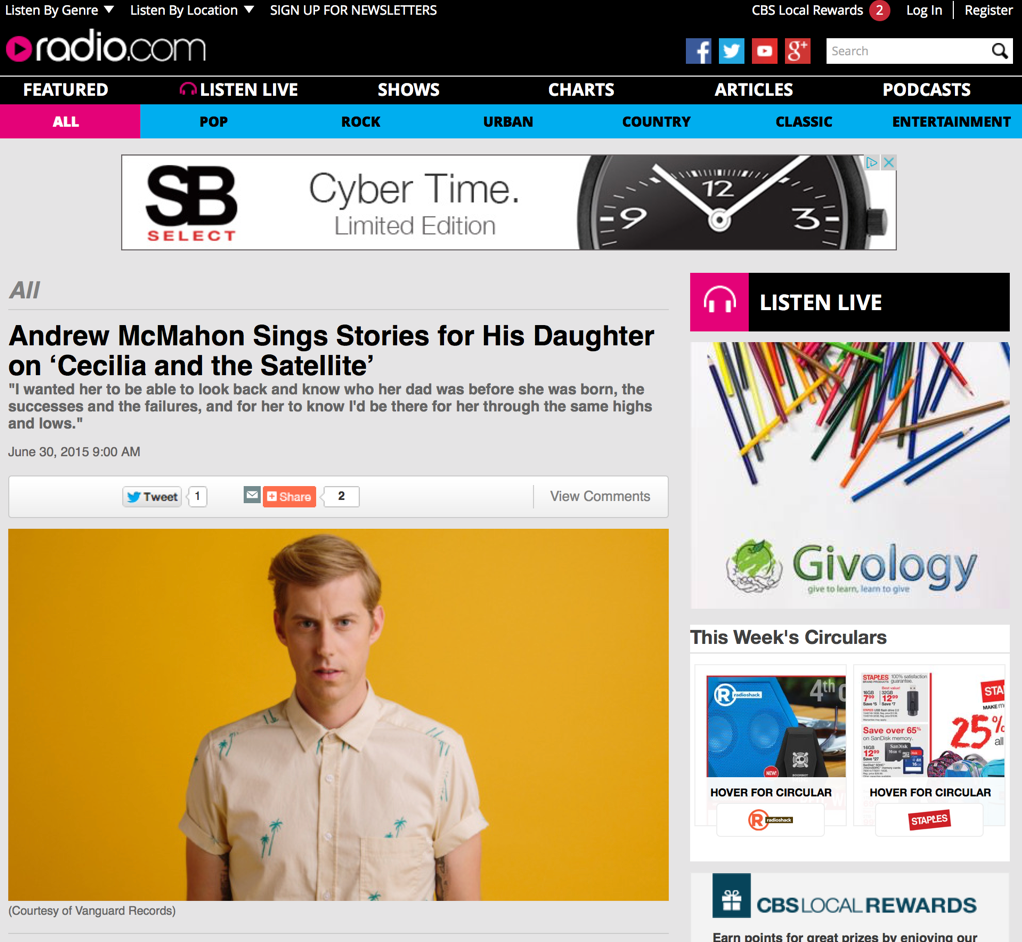Click the search magnifier icon
This screenshot has height=942, width=1022.
pos(999,51)
